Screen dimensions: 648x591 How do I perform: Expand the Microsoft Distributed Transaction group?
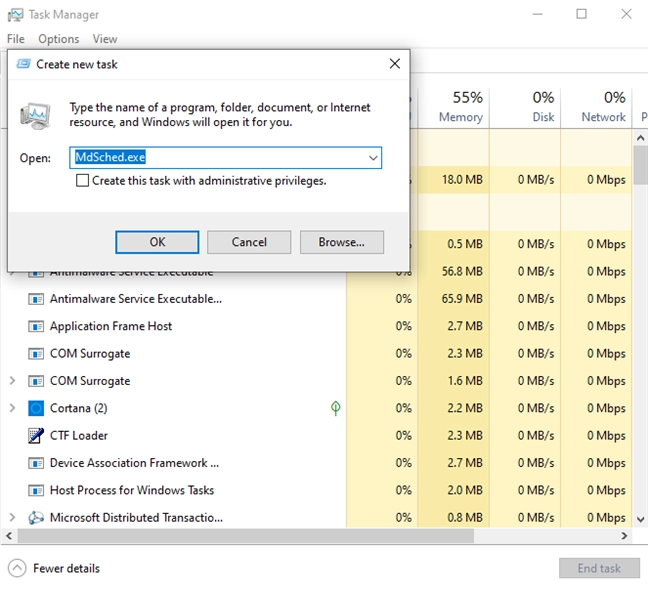pyautogui.click(x=12, y=517)
